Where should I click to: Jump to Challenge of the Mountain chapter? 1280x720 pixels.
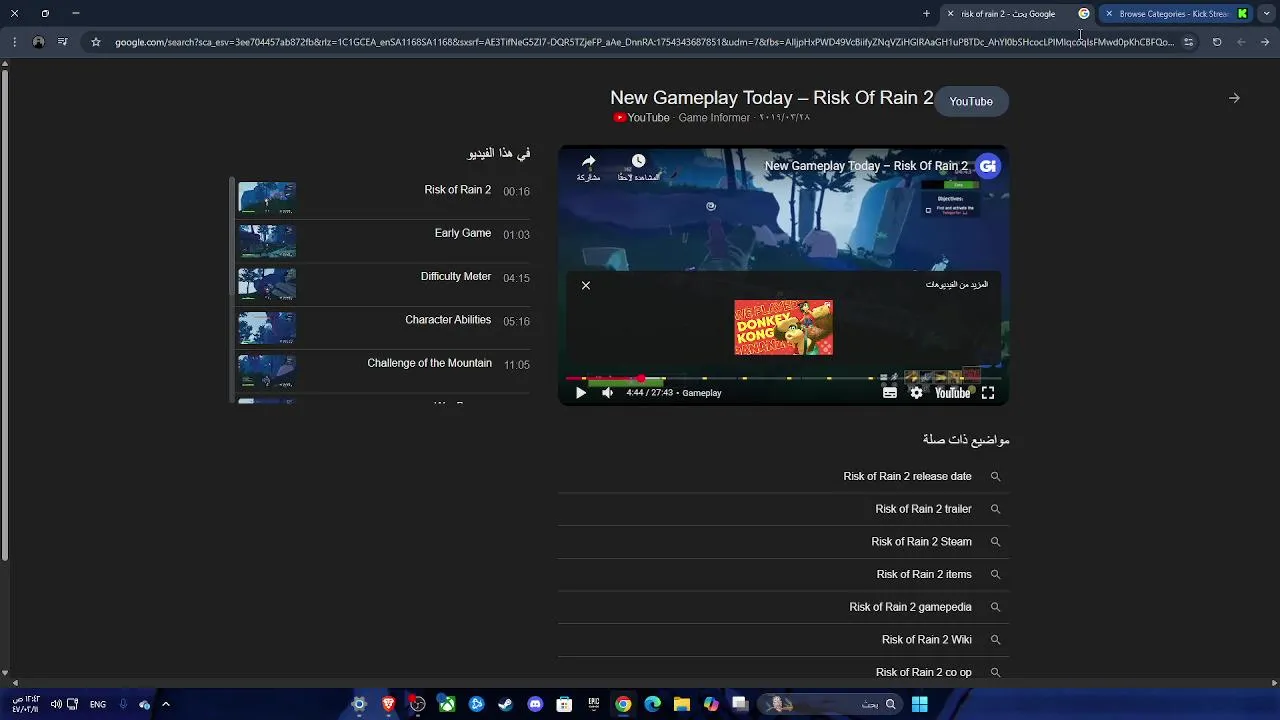[x=384, y=371]
